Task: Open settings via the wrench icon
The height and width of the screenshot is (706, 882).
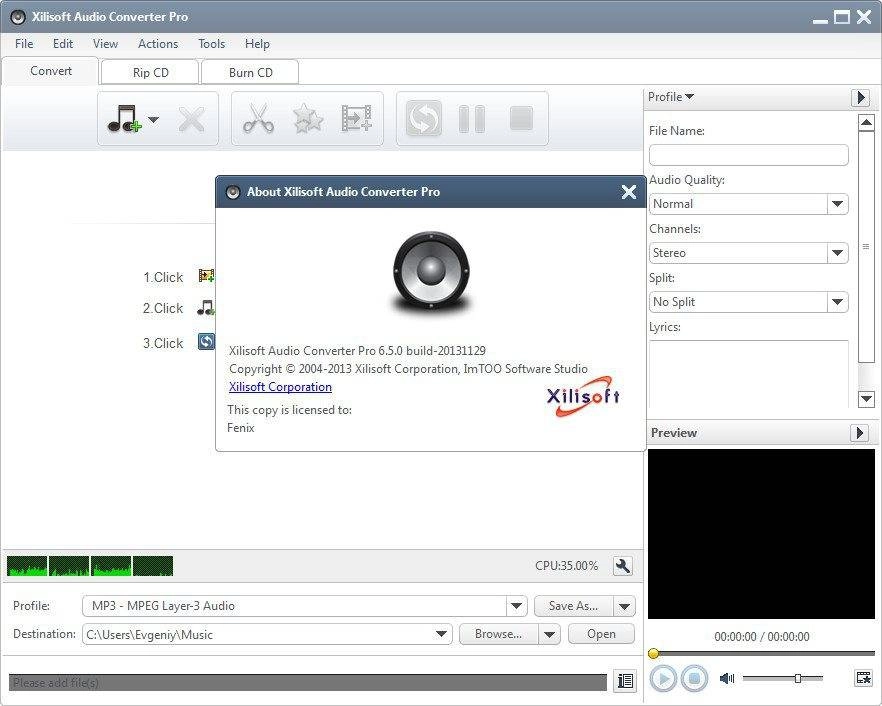Action: [x=623, y=566]
